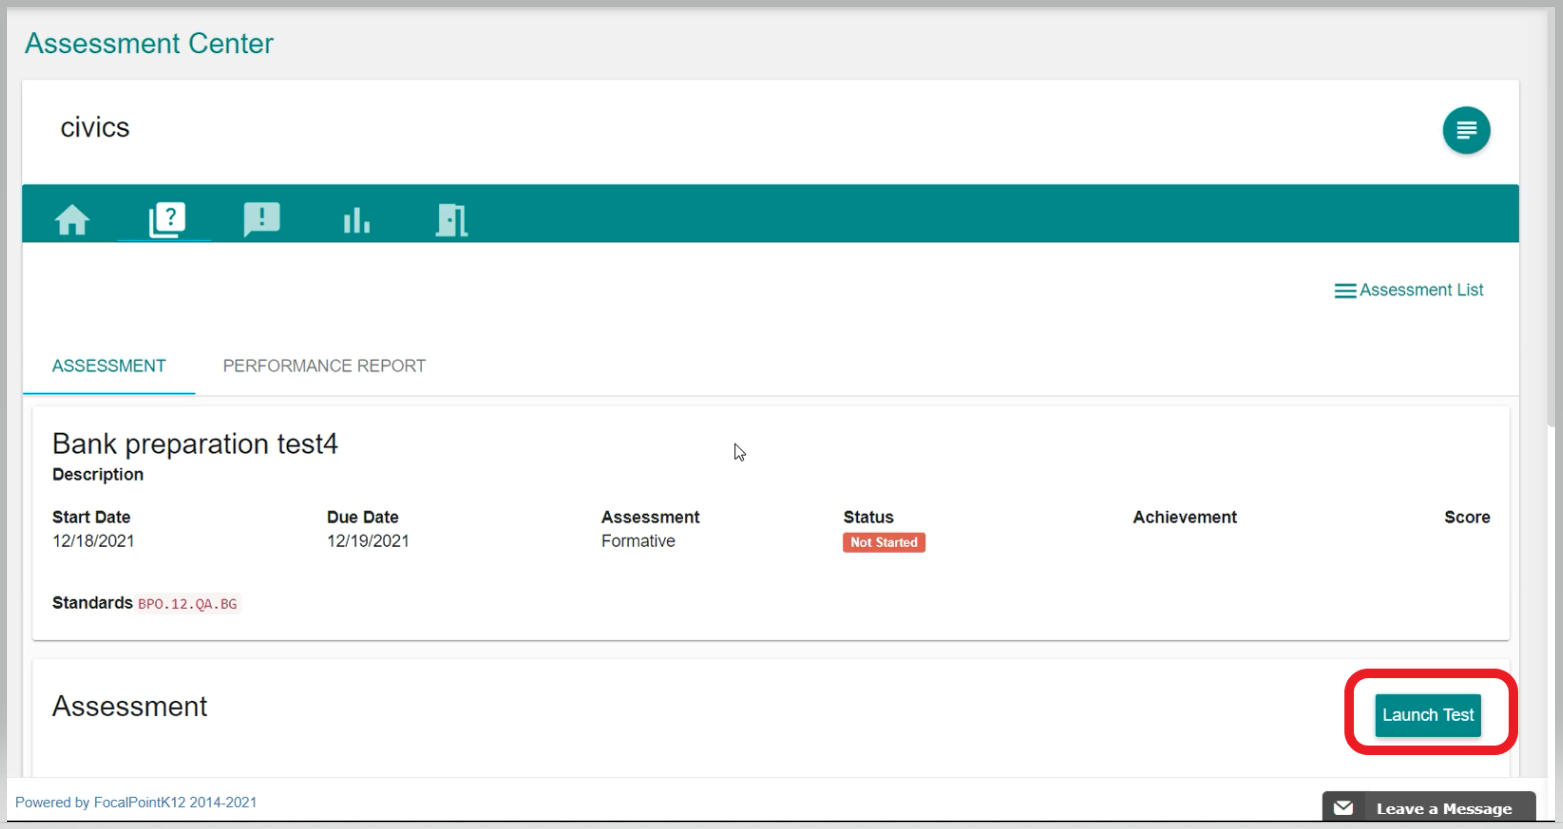
Task: Open the announcements exclamation bubble icon
Action: click(x=261, y=219)
